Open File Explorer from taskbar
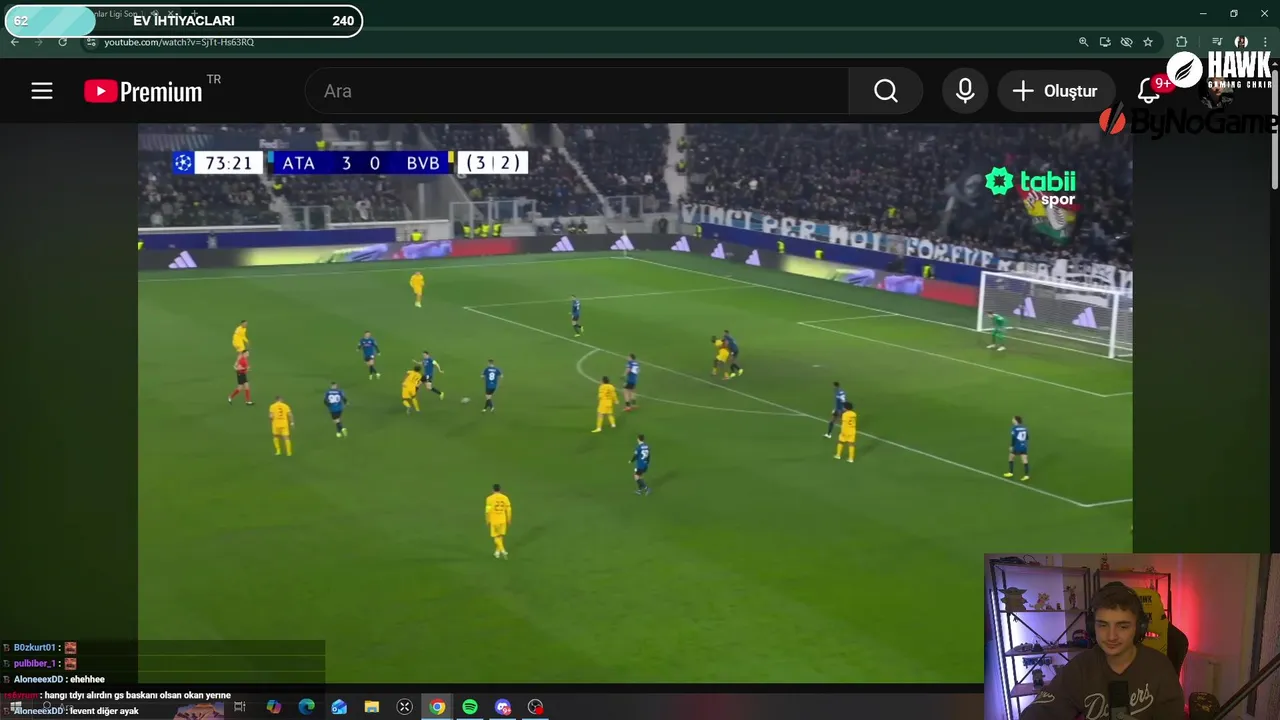 coord(372,707)
